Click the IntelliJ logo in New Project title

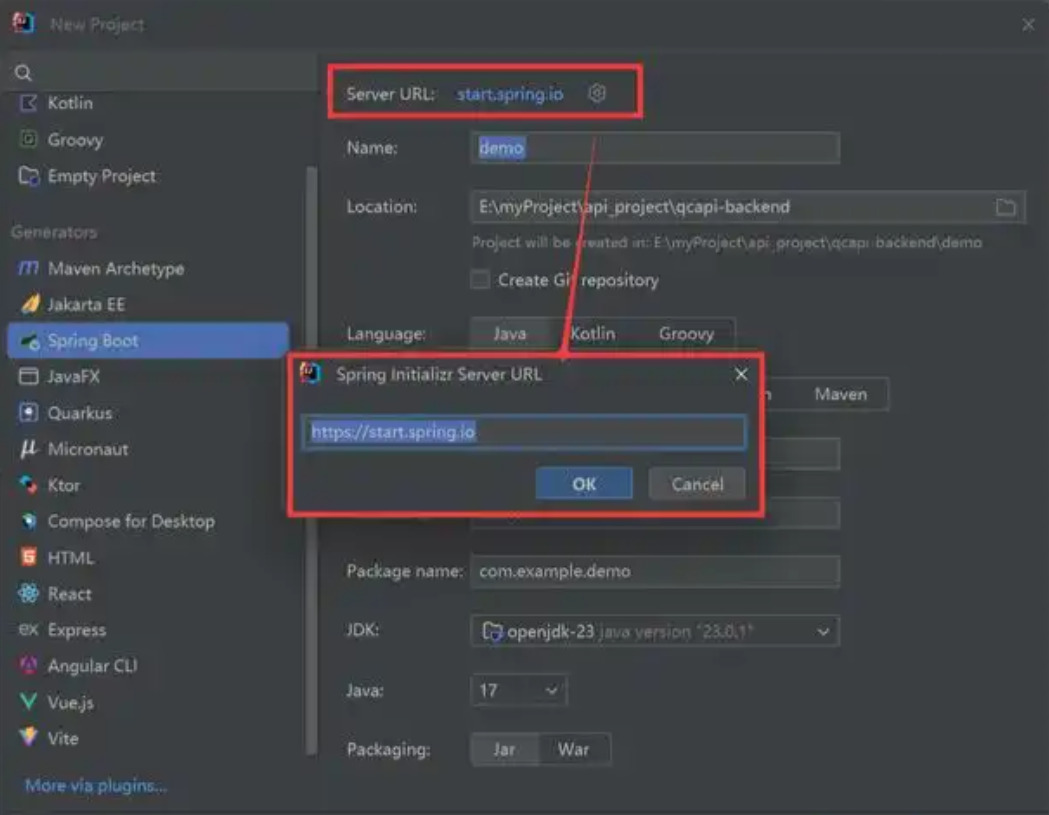23,23
